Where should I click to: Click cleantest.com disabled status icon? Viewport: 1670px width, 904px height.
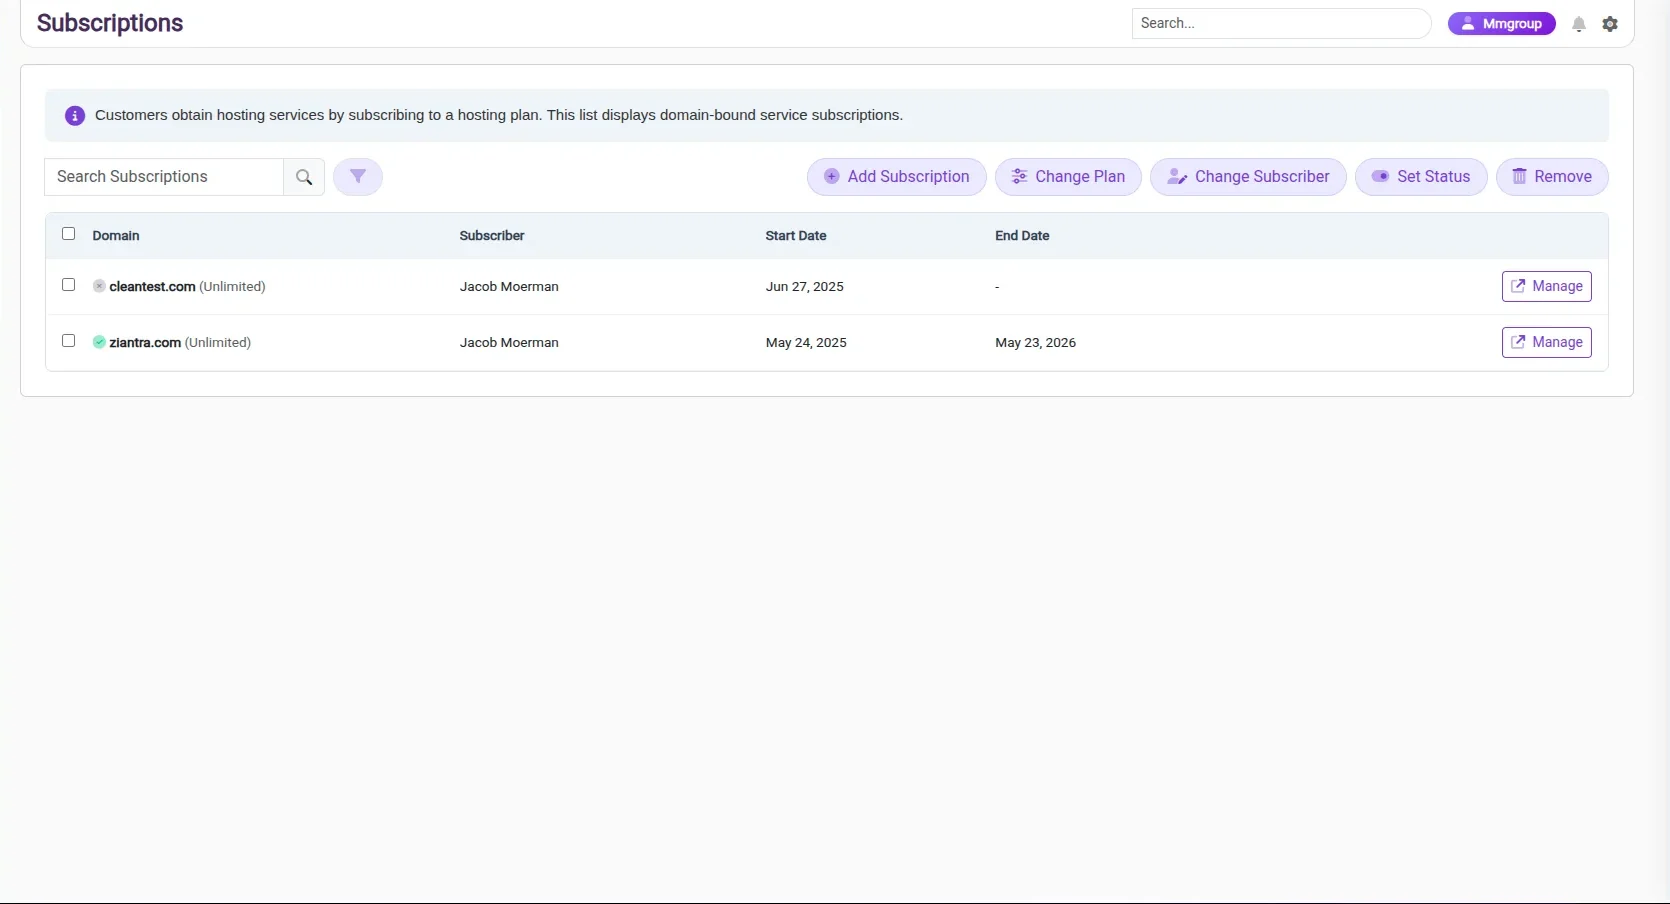click(x=99, y=286)
